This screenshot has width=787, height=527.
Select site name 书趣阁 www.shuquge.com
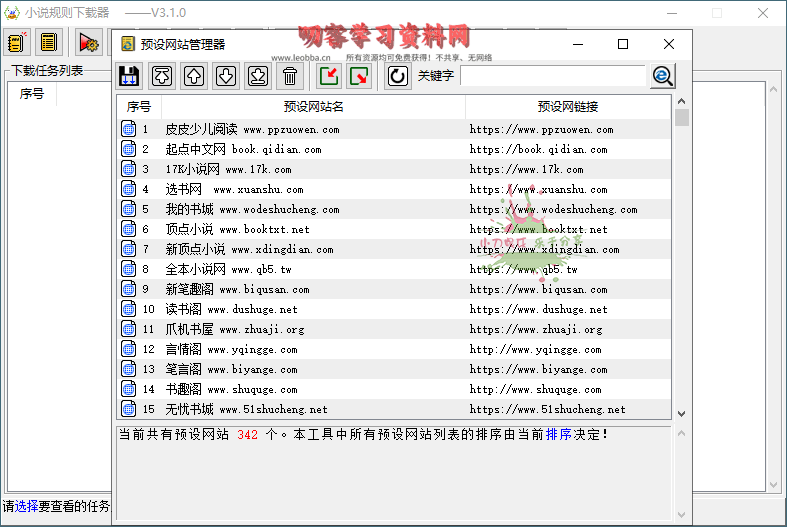[231, 389]
